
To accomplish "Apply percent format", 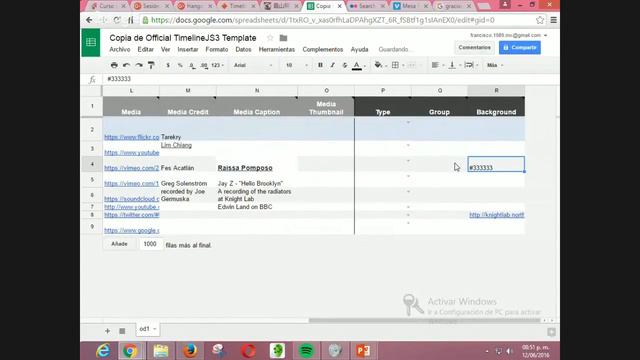I will (180, 65).
